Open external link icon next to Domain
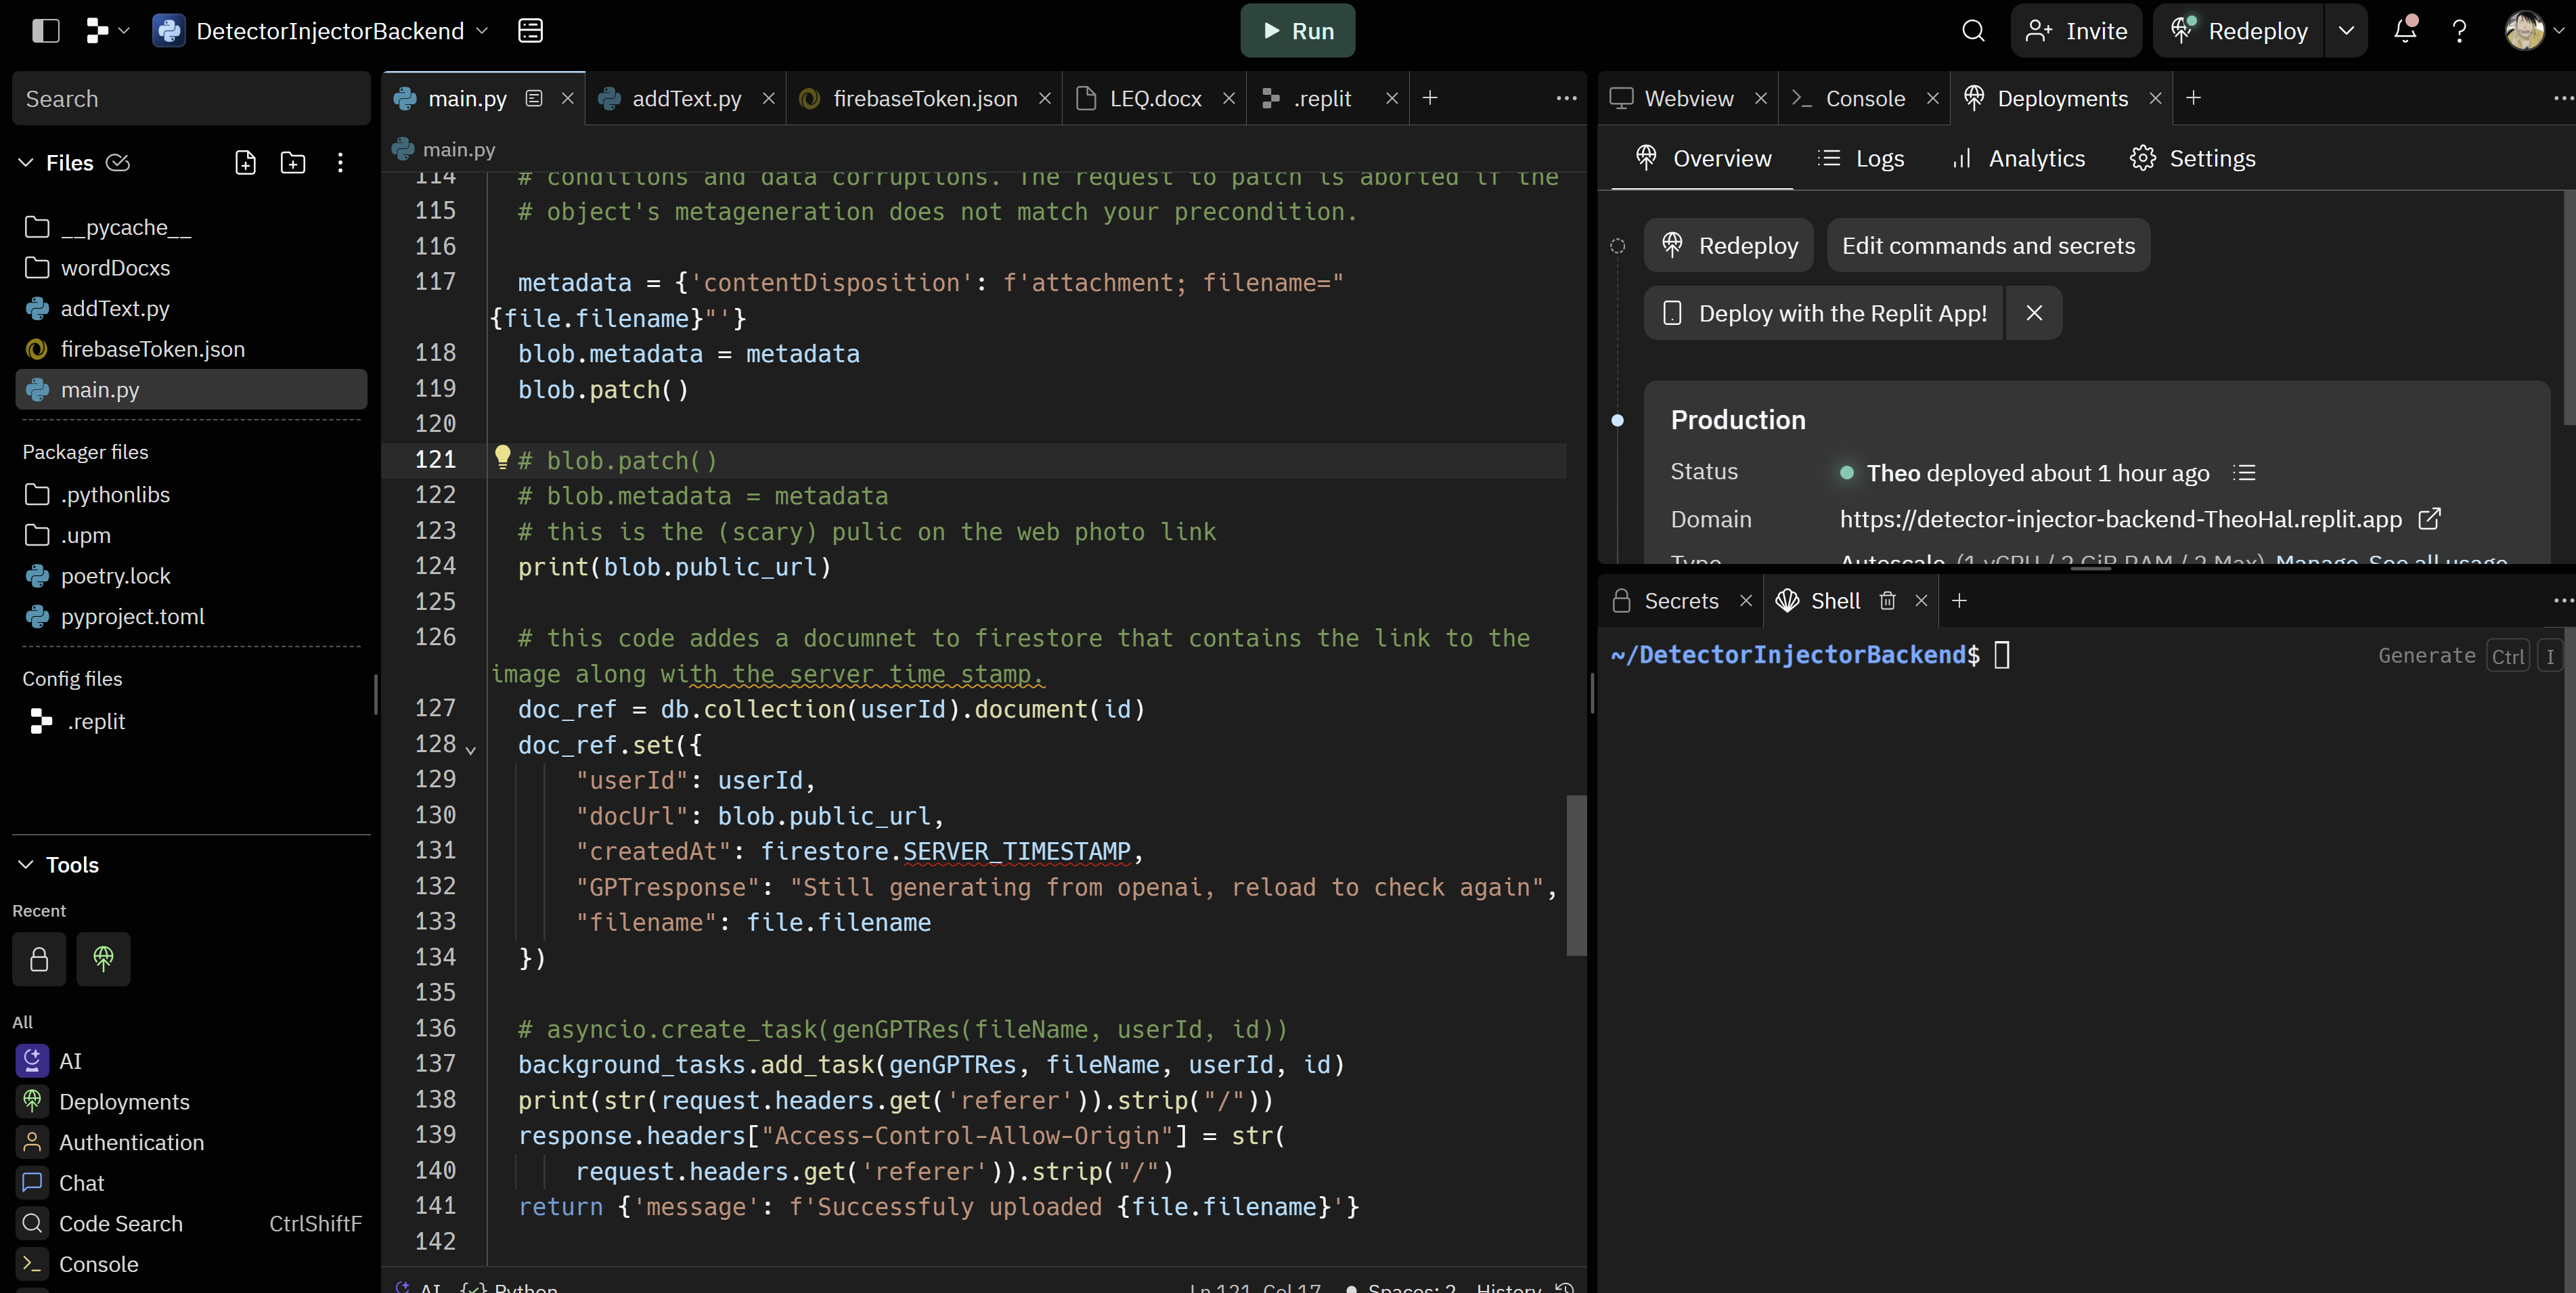The height and width of the screenshot is (1293, 2576). (x=2429, y=519)
